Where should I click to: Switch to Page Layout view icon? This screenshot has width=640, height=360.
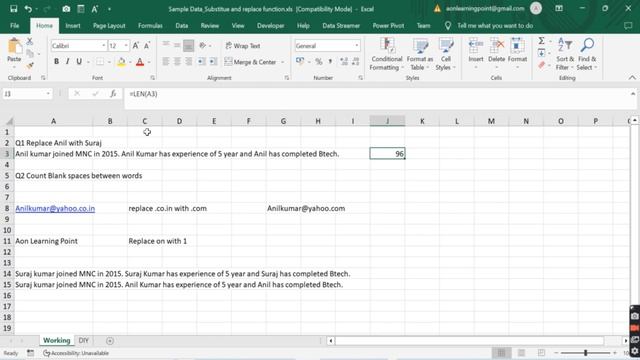[521, 353]
